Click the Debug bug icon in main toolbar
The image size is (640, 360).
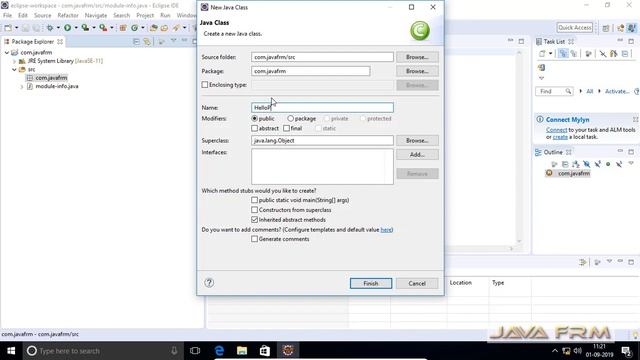click(x=50, y=28)
